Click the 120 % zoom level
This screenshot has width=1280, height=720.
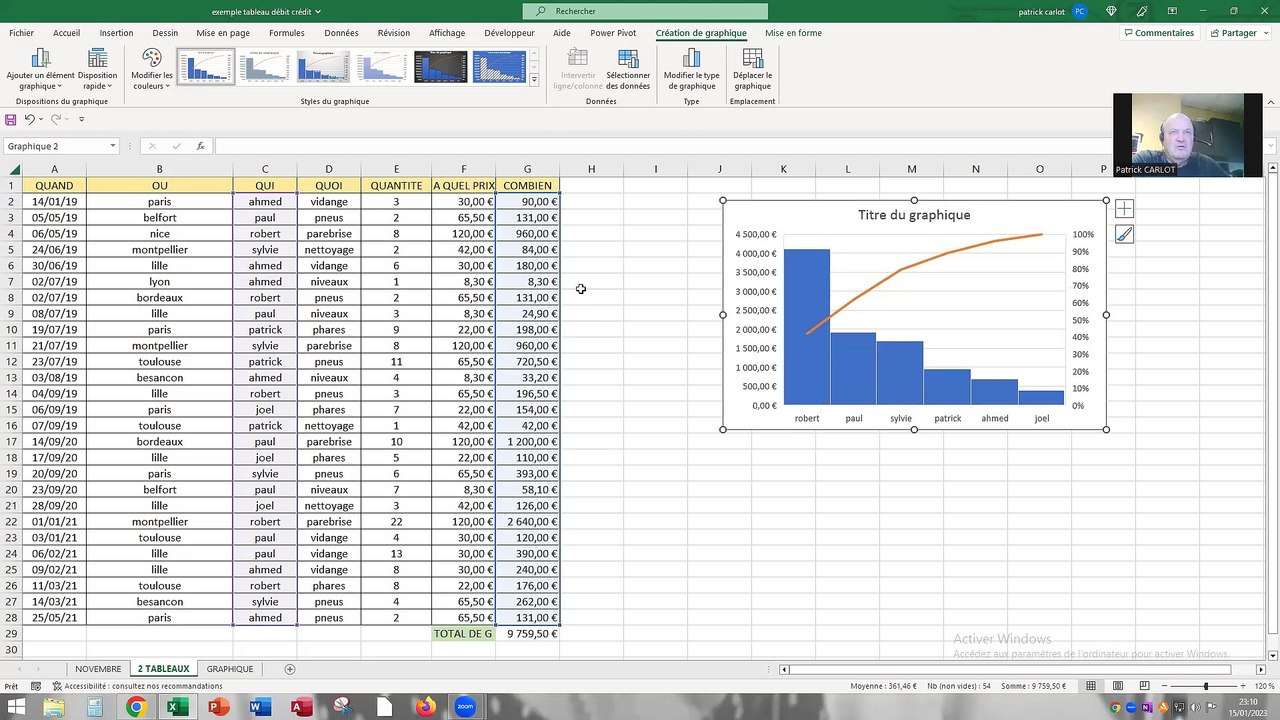coord(1264,686)
